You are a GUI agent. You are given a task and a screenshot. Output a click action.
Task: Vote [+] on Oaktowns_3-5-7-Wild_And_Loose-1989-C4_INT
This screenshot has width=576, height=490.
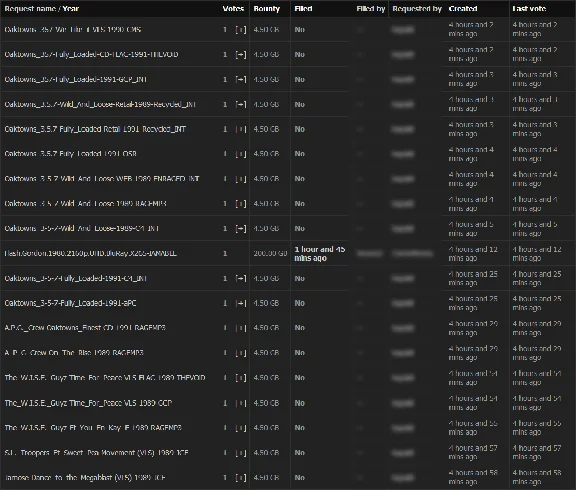coord(241,229)
